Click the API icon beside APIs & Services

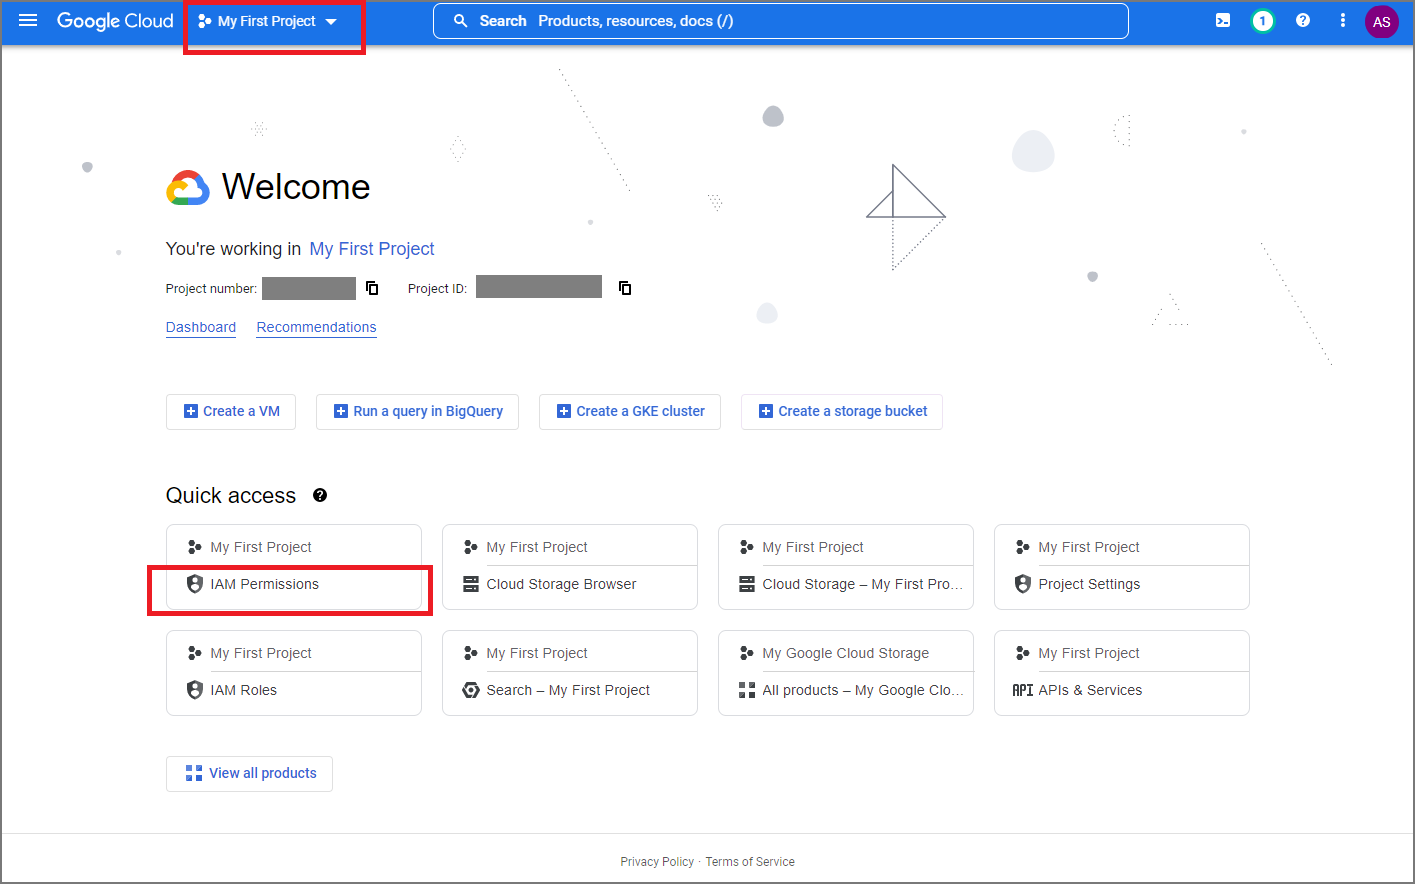coord(1023,690)
